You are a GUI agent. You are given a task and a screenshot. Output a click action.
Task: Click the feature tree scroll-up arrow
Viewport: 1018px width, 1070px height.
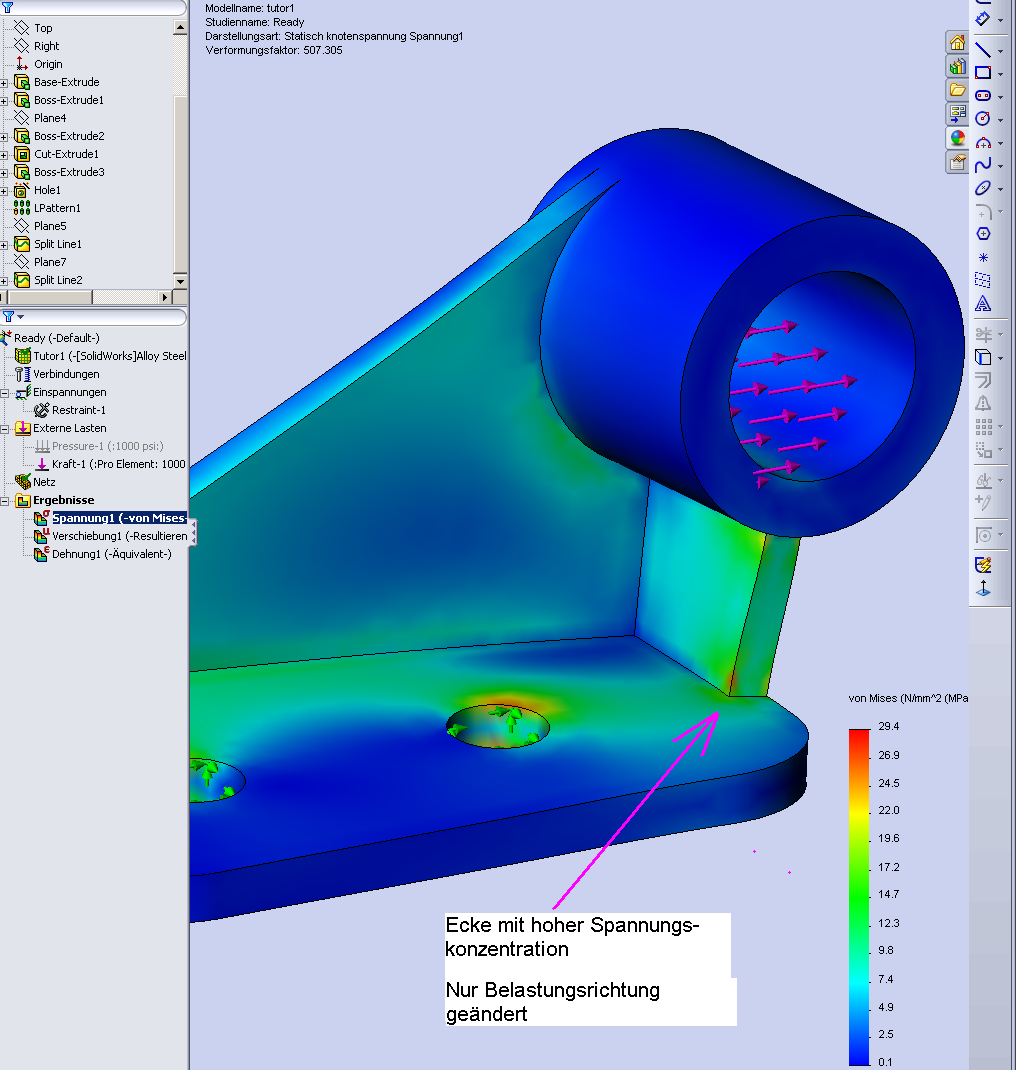point(180,27)
